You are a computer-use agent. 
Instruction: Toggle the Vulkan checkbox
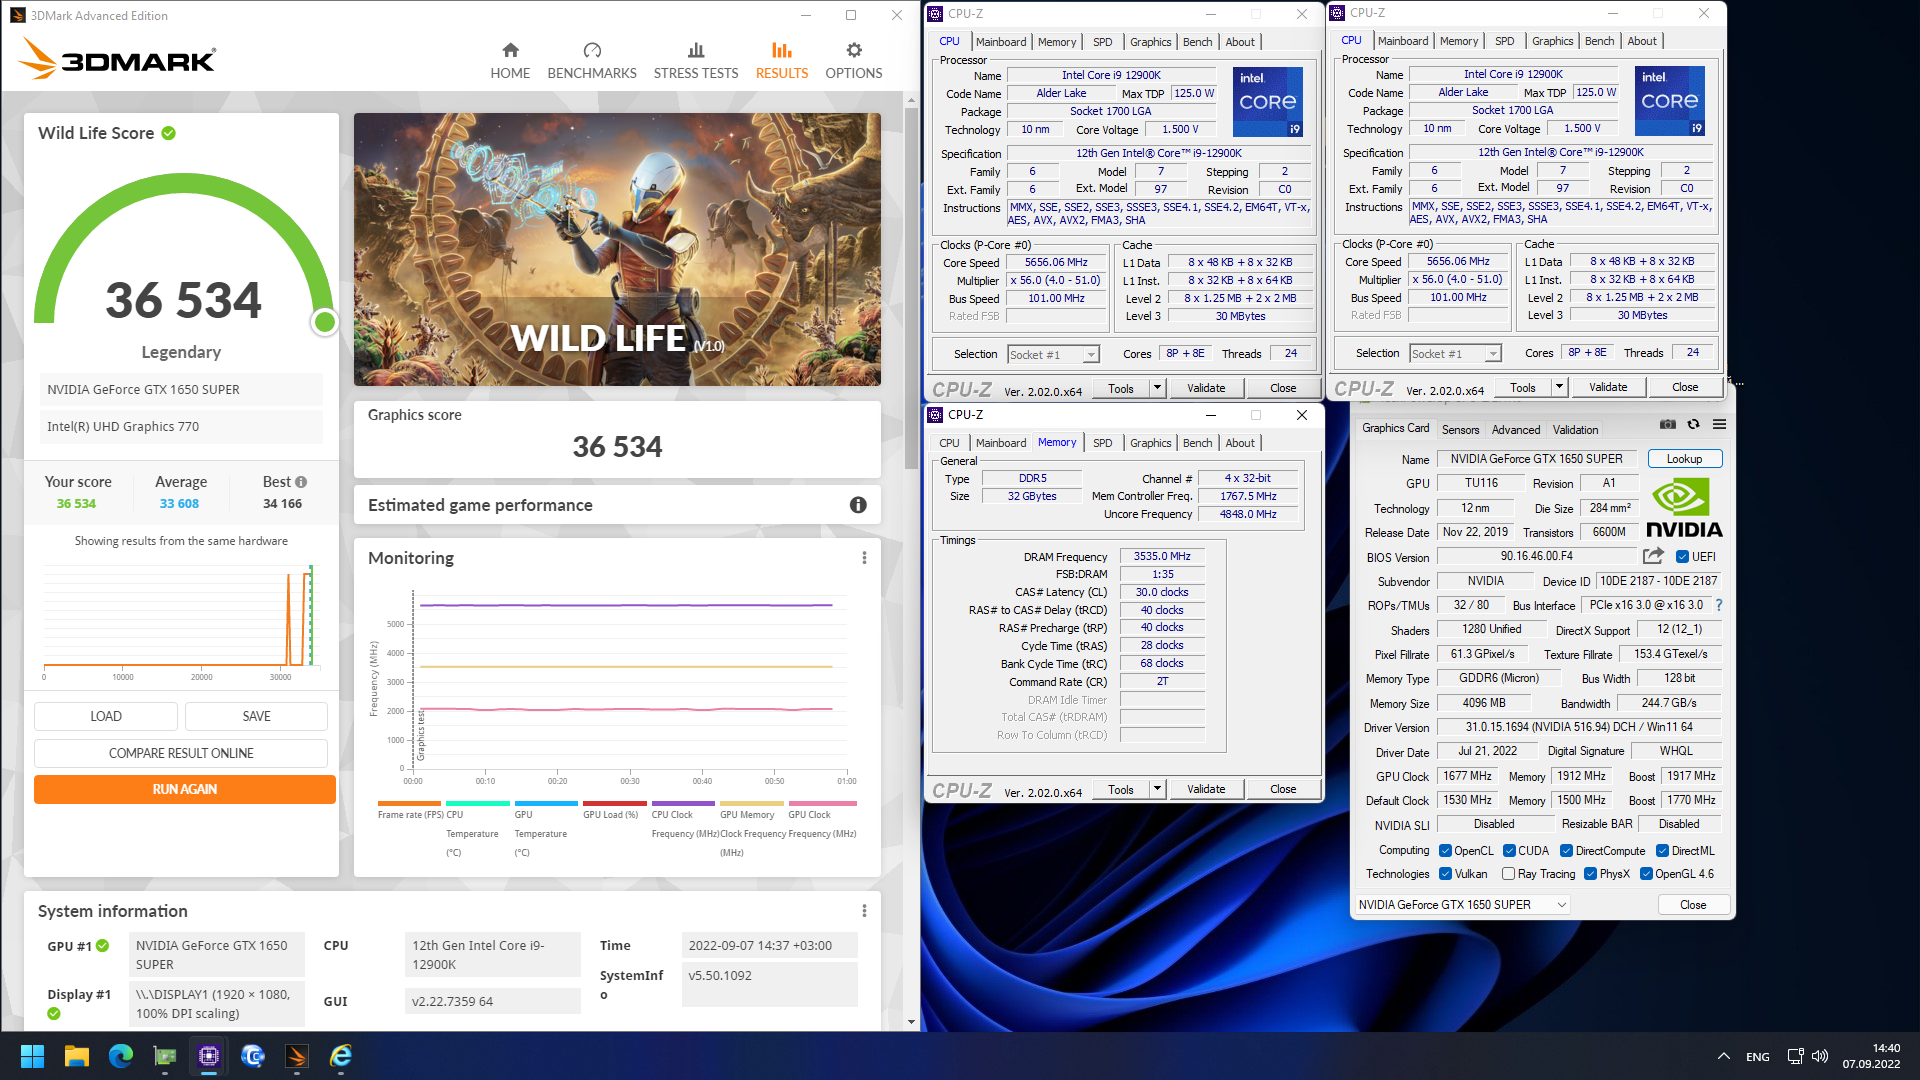pos(1445,874)
